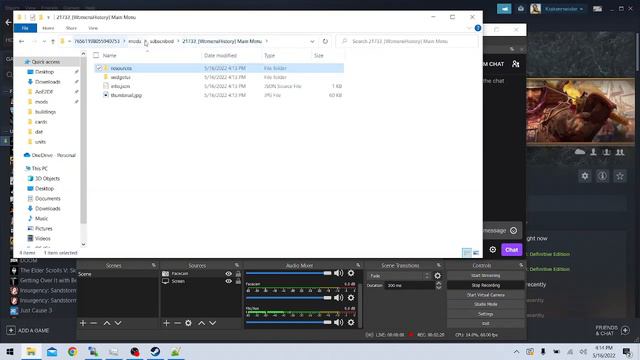Click Start Virtual Camera button

(x=485, y=295)
